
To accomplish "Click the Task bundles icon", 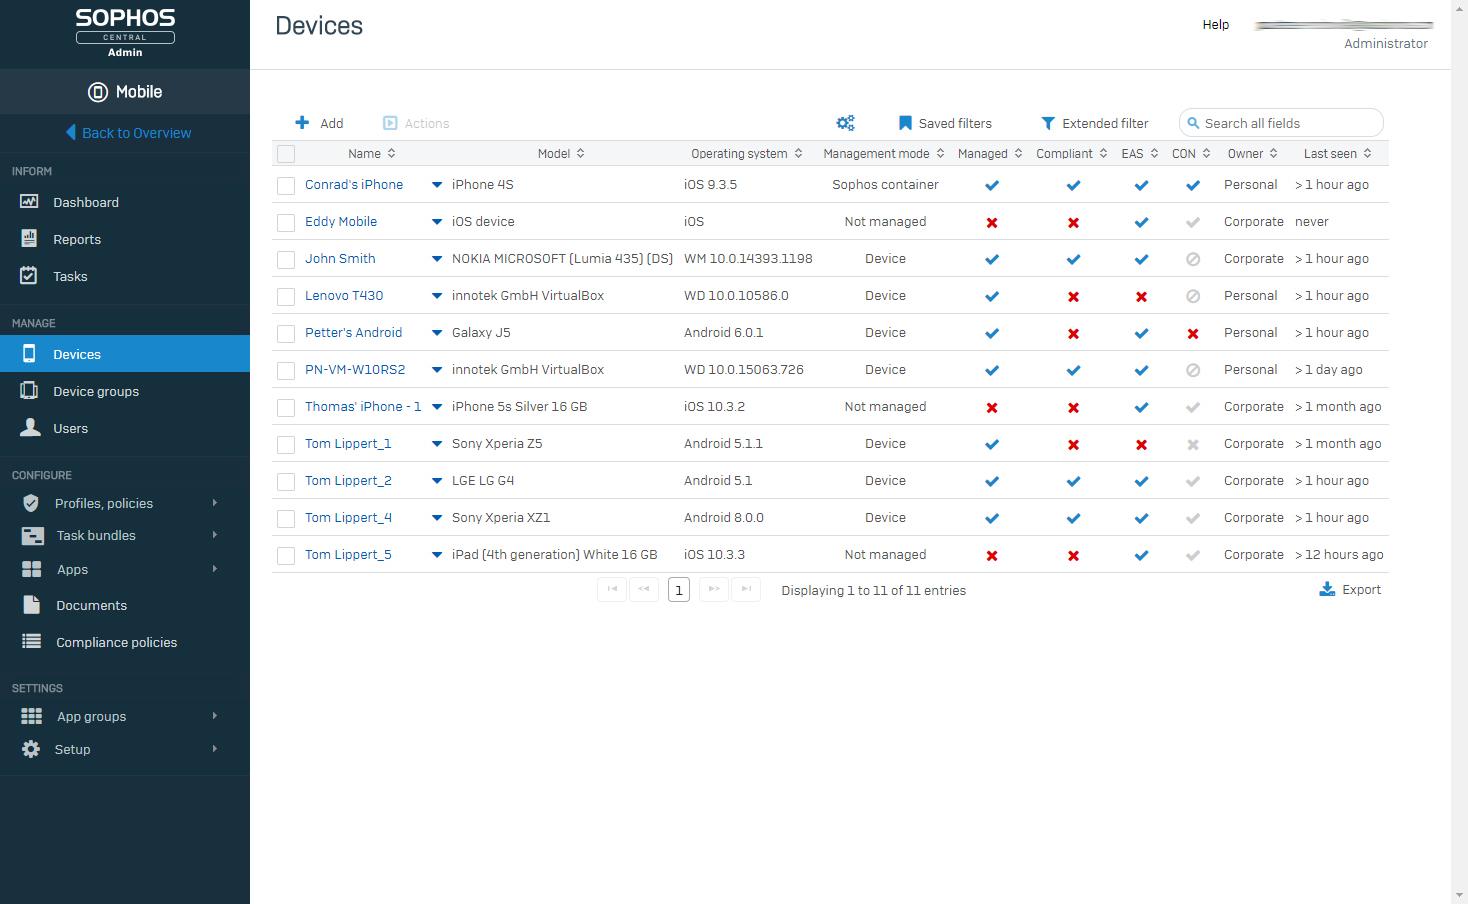I will [32, 535].
